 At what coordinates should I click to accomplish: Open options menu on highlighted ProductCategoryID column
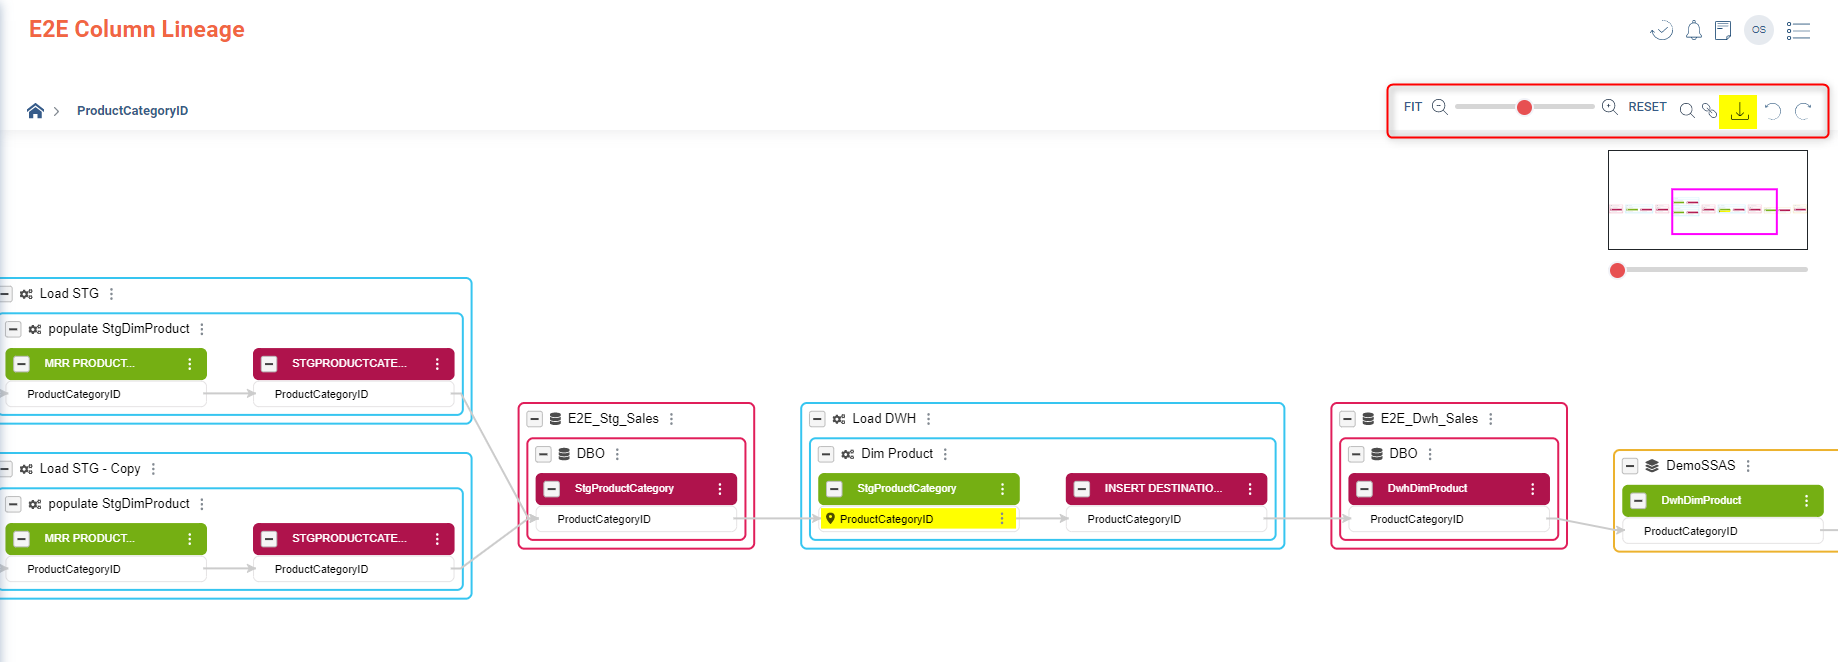(1002, 519)
